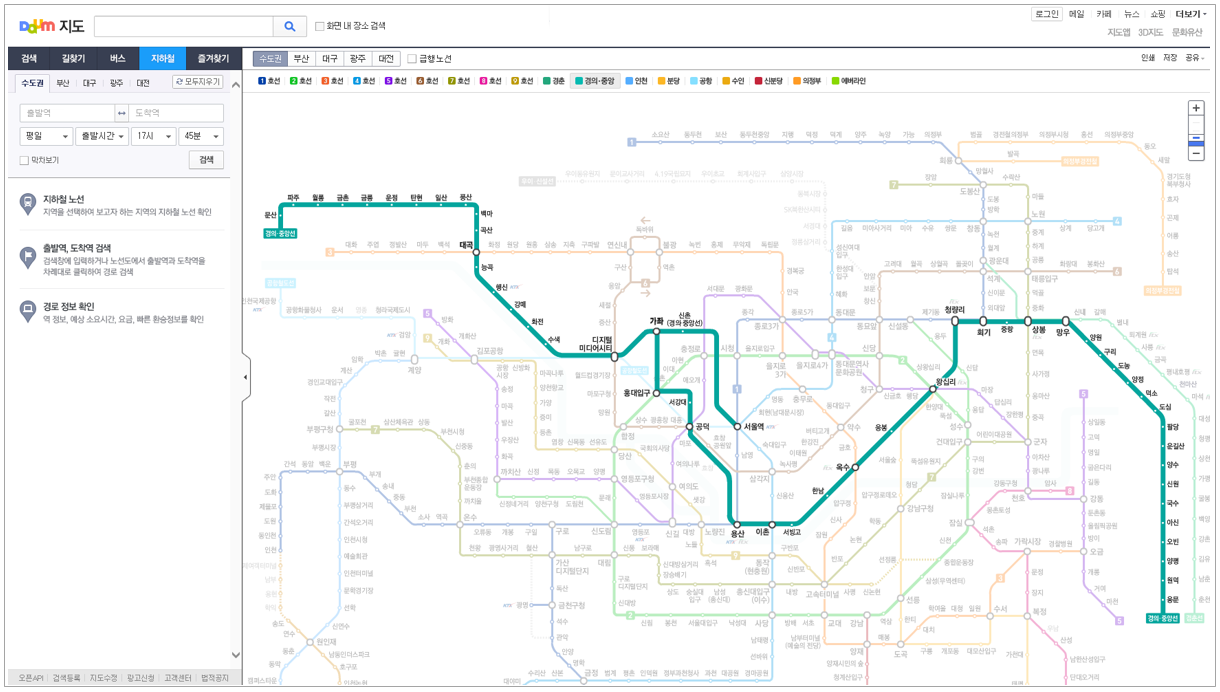Collapse the left side panel arrow
The image size is (1220, 692).
[246, 377]
